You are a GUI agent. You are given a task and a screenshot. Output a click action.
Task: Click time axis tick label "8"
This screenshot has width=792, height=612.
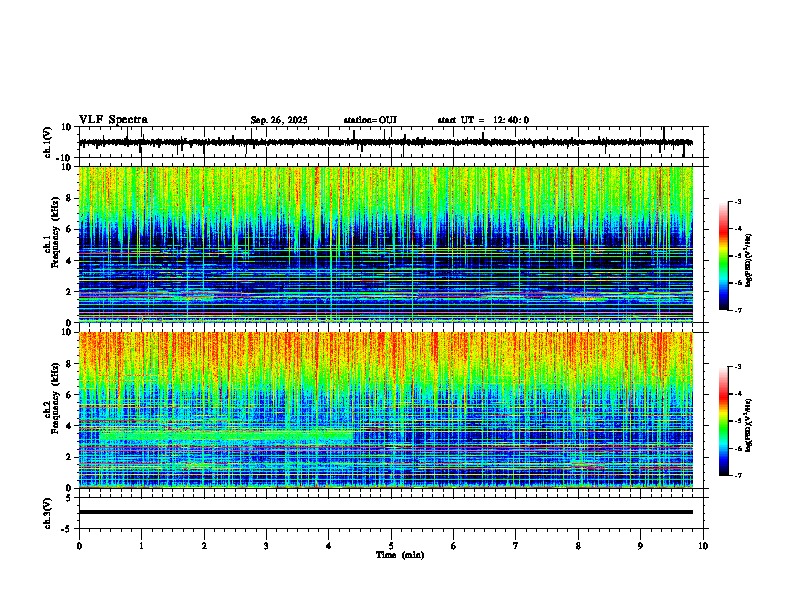578,546
